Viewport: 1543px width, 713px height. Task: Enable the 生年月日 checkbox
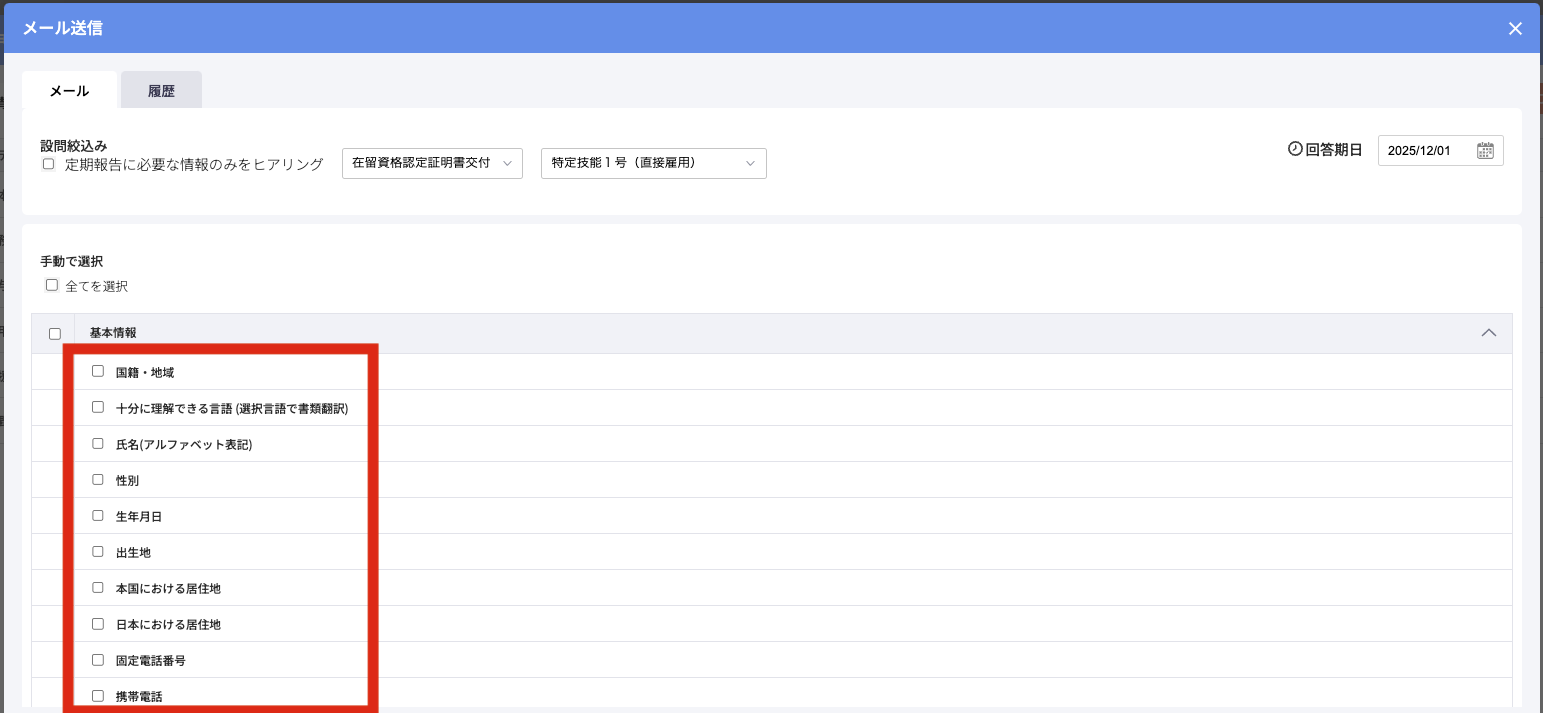click(x=98, y=515)
